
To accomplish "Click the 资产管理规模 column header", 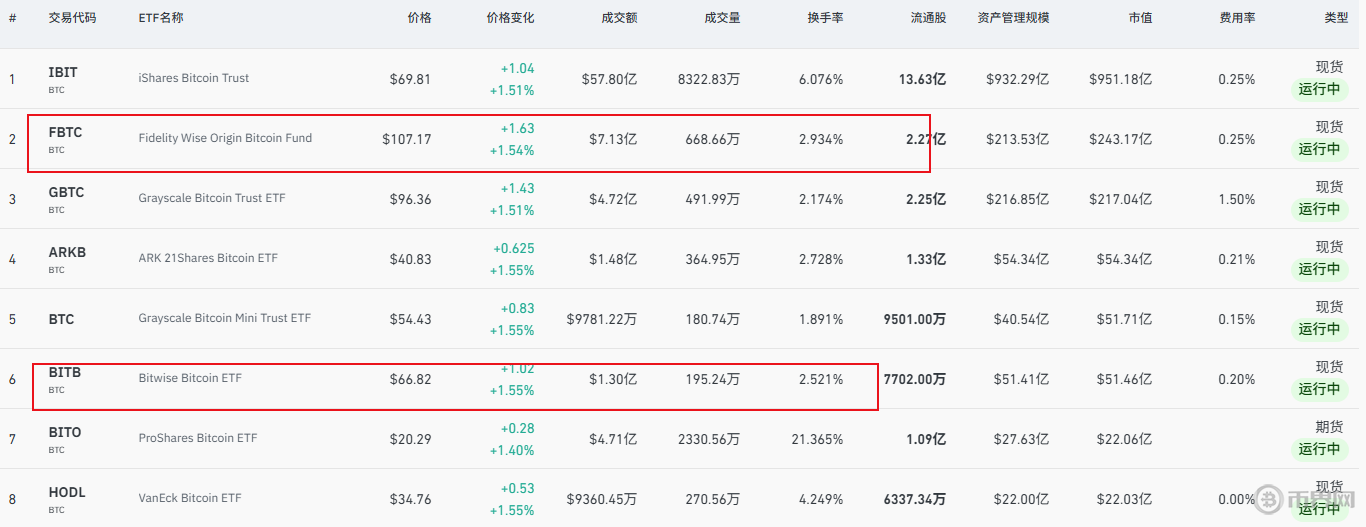I will point(1013,18).
